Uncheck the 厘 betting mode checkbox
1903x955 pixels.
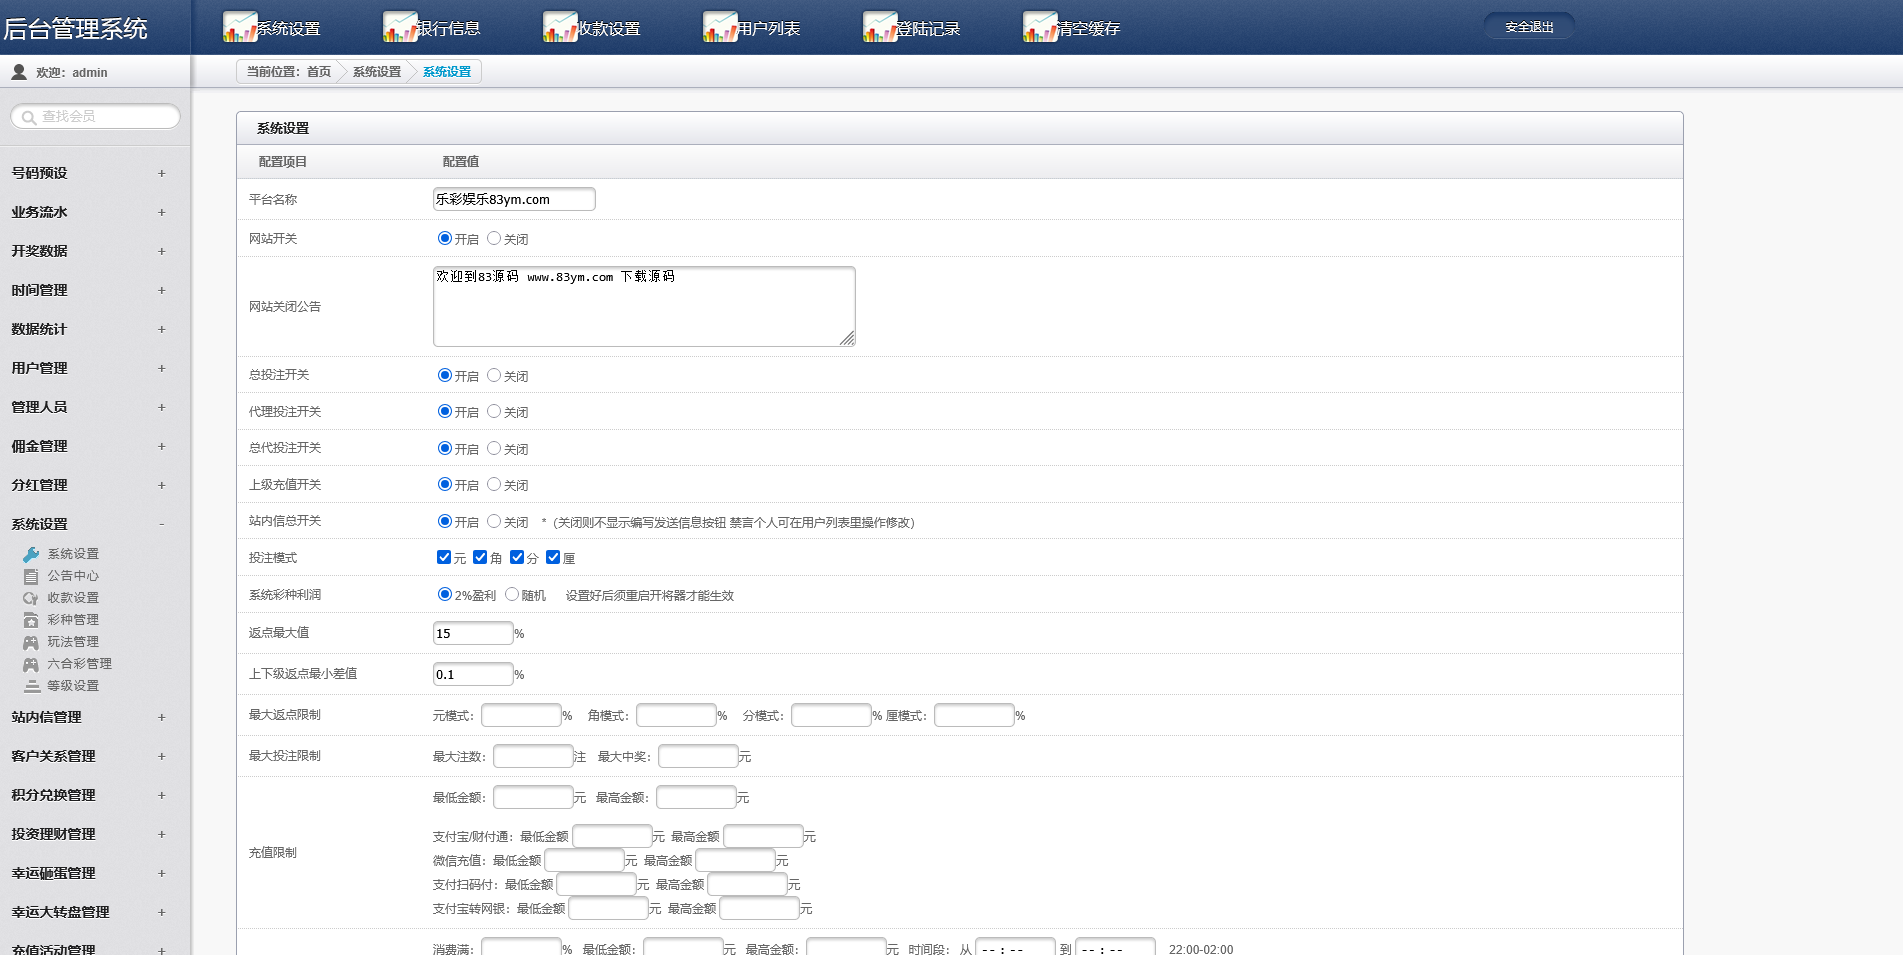click(553, 557)
